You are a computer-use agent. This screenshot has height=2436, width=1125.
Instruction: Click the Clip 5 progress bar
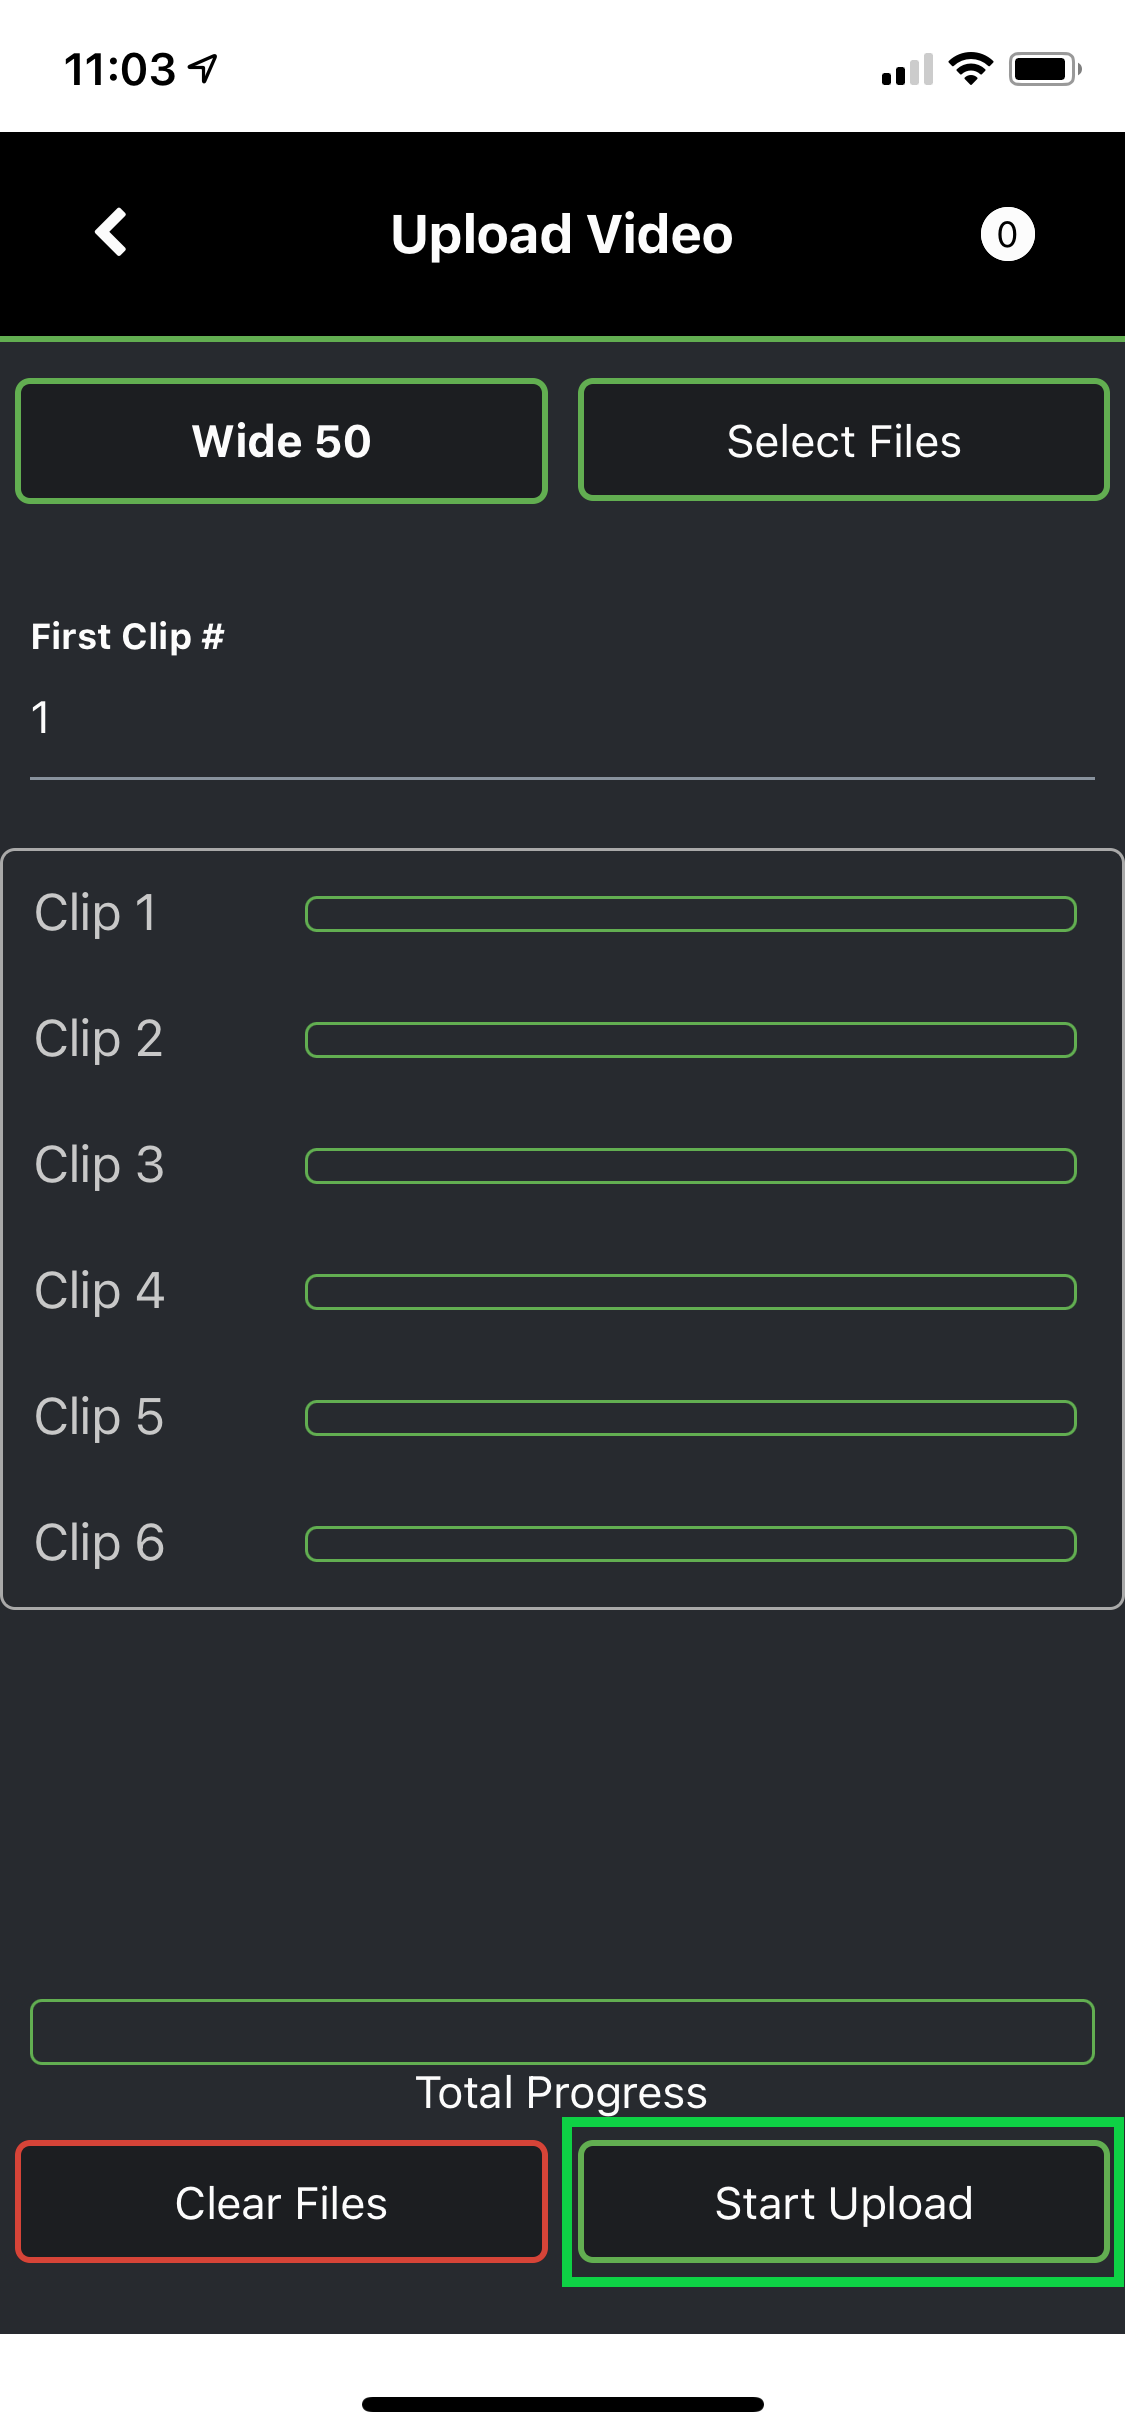coord(690,1418)
